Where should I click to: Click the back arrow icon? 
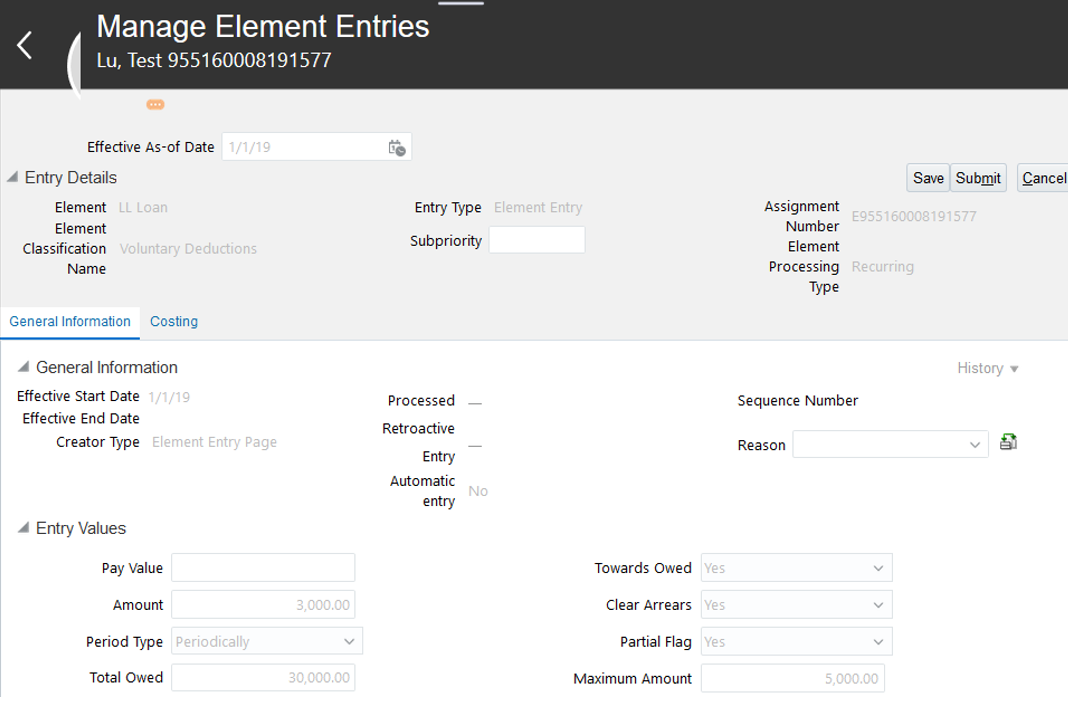coord(25,45)
